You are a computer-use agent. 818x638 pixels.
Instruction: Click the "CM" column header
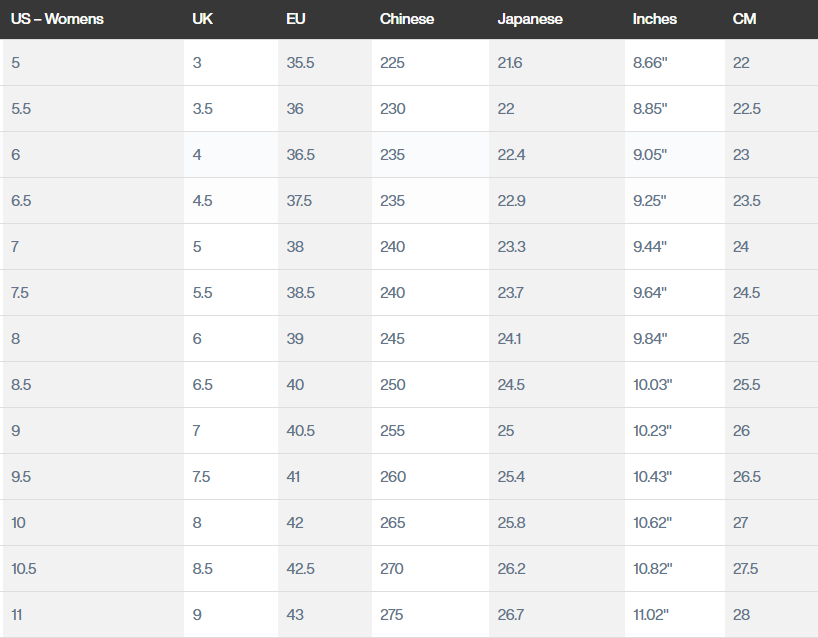click(x=744, y=19)
